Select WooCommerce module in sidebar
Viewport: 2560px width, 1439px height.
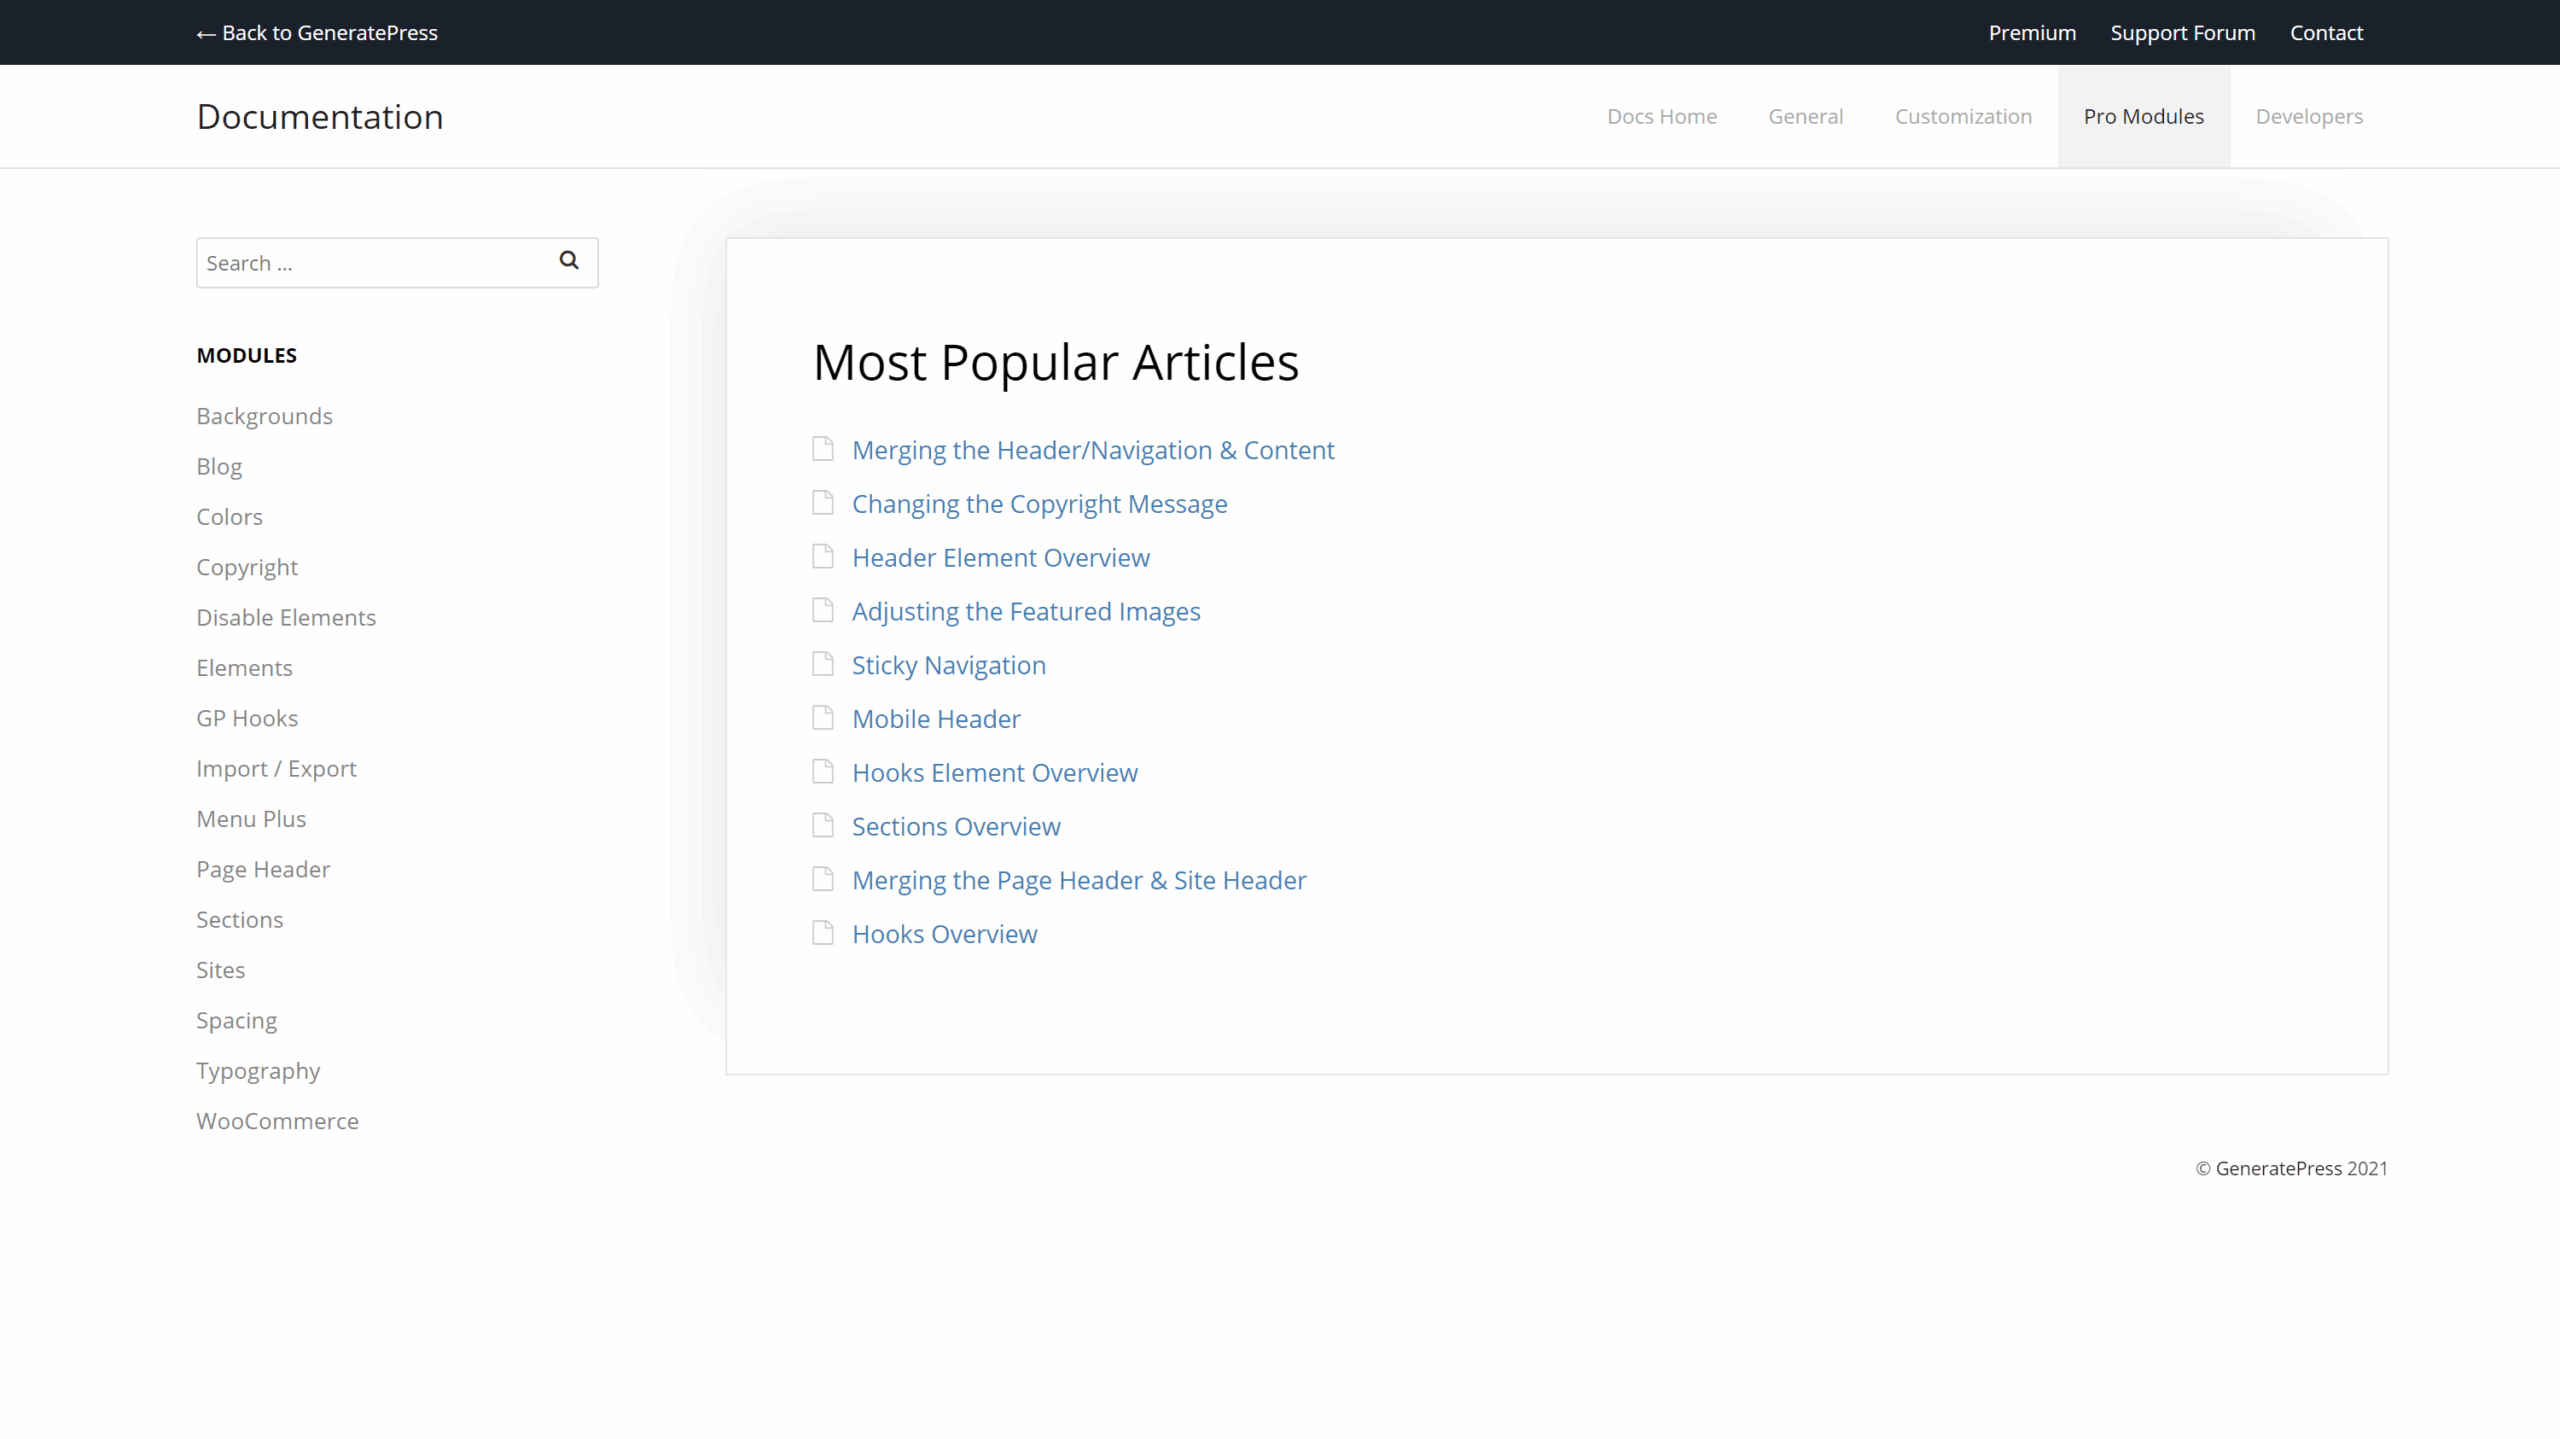277,1121
